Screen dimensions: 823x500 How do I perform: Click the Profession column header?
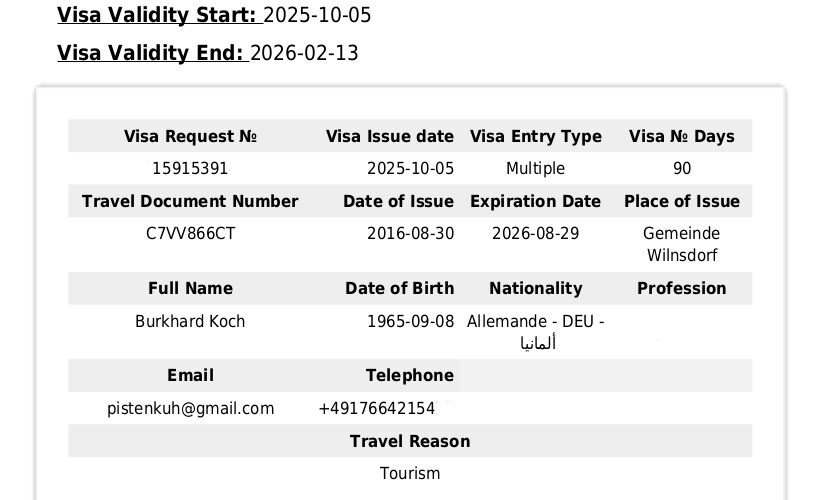pos(682,288)
